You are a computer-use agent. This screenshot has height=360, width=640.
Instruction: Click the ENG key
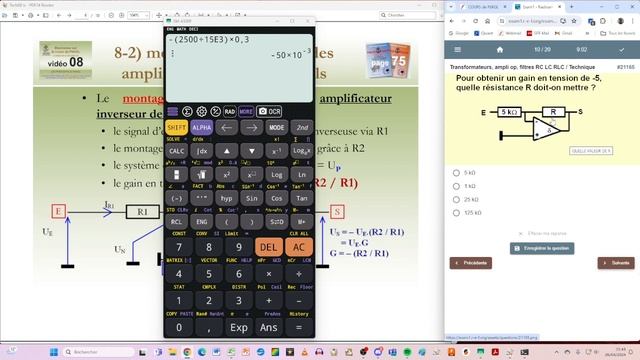[x=202, y=222]
